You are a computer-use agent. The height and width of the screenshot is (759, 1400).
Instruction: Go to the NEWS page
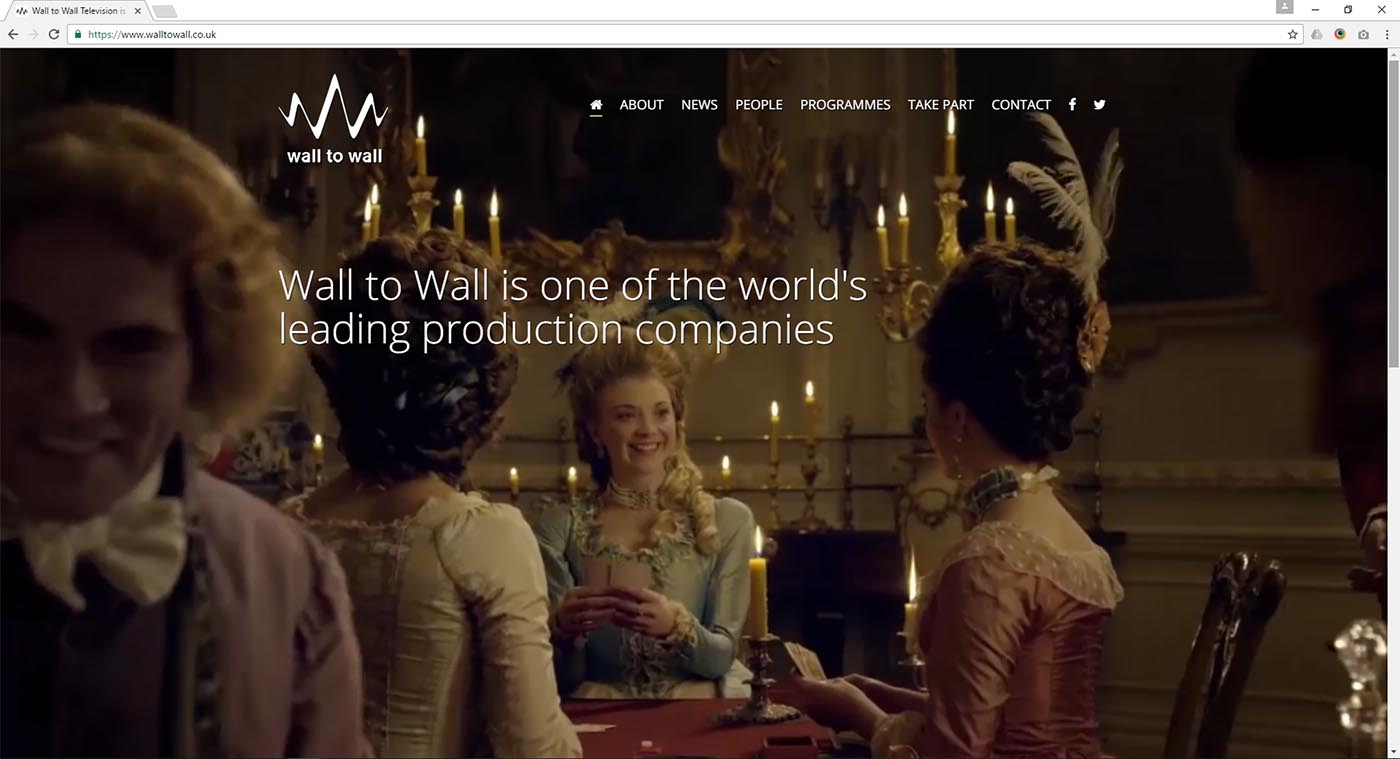click(x=699, y=104)
